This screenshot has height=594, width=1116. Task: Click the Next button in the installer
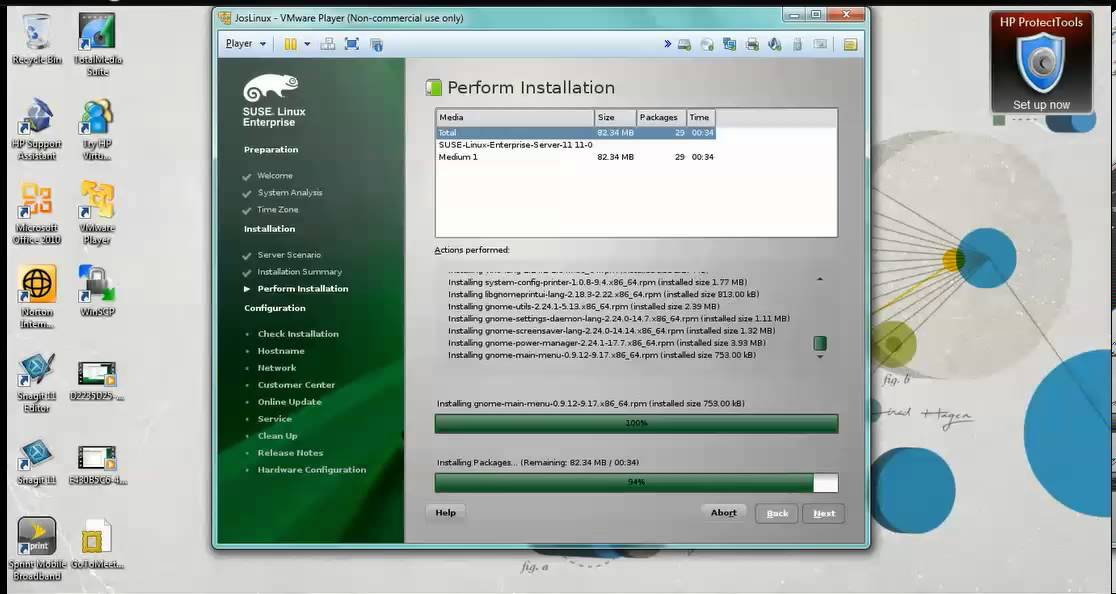point(824,514)
